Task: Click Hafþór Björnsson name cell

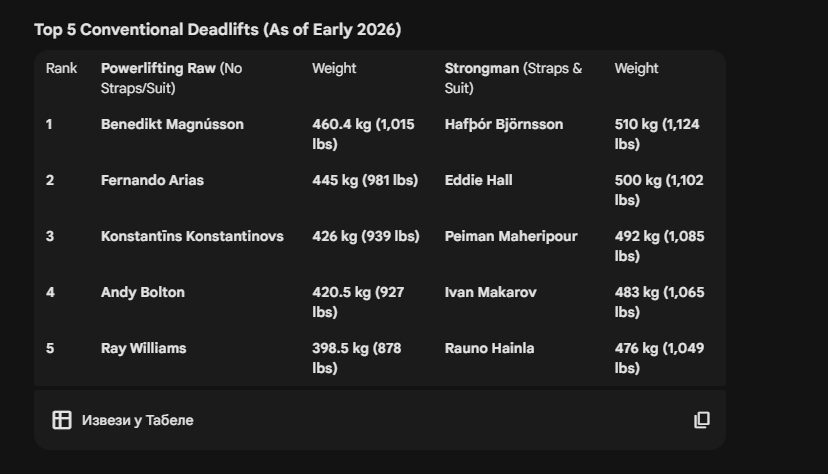Action: [x=504, y=124]
